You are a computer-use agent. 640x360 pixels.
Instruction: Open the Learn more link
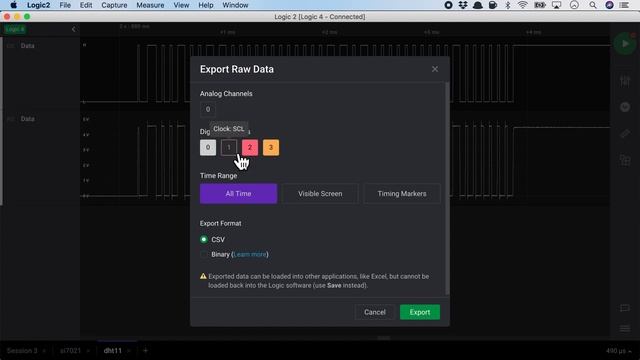point(250,254)
